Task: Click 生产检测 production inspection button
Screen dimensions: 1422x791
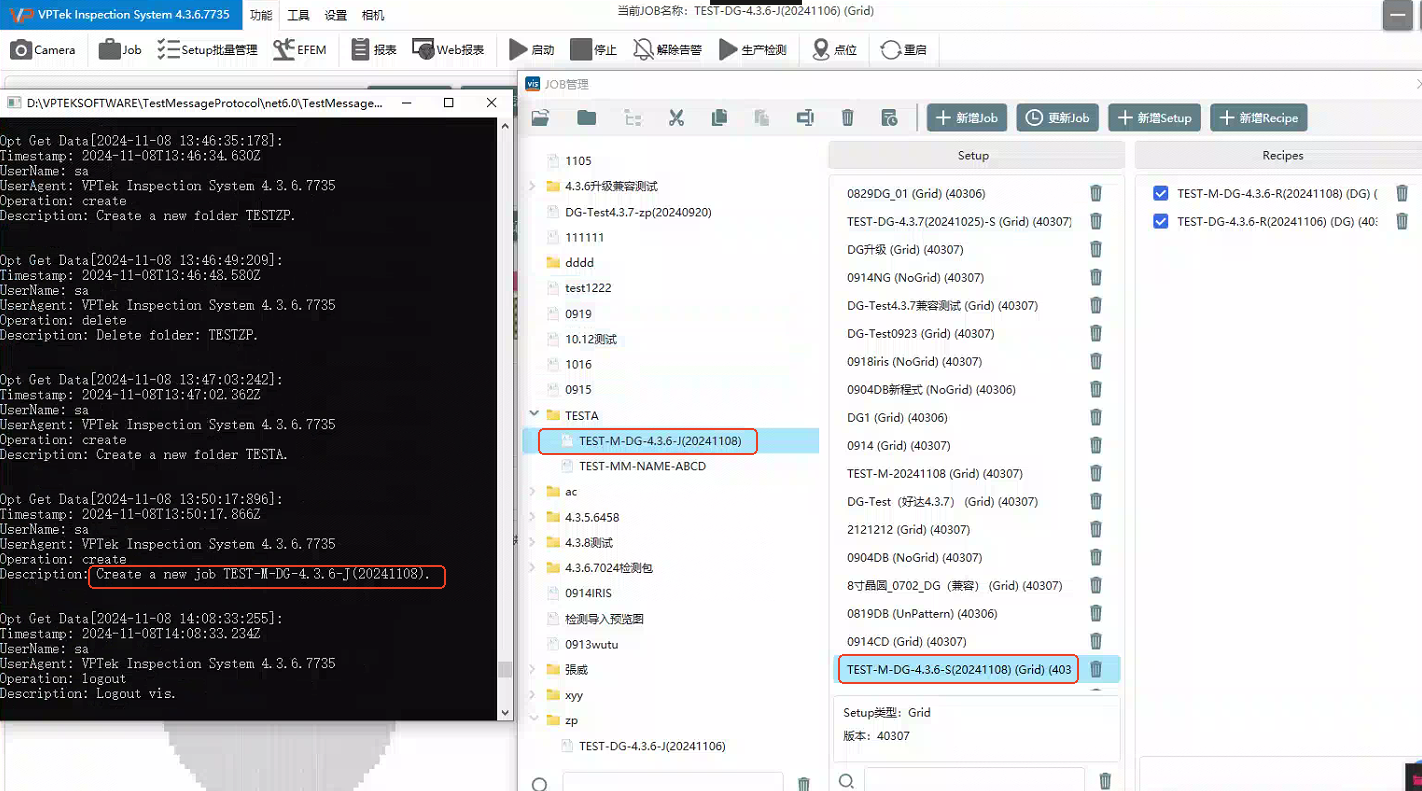Action: pos(753,49)
